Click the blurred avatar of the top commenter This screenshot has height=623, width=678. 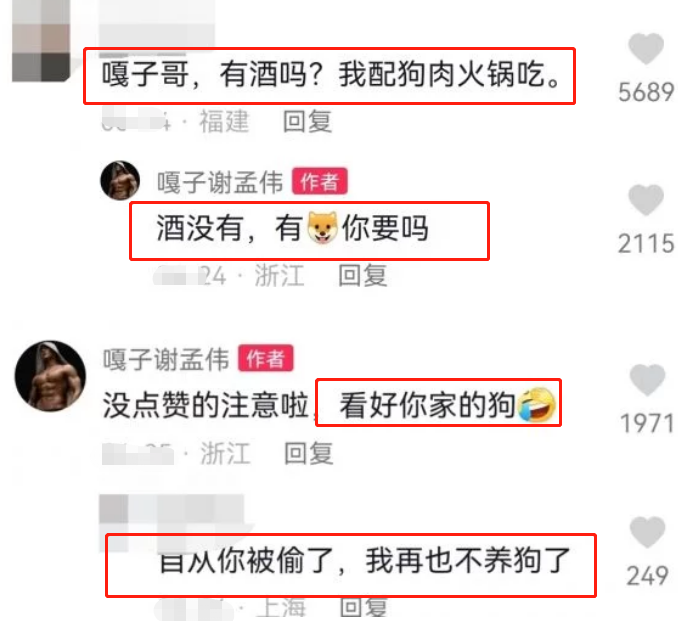tap(41, 41)
